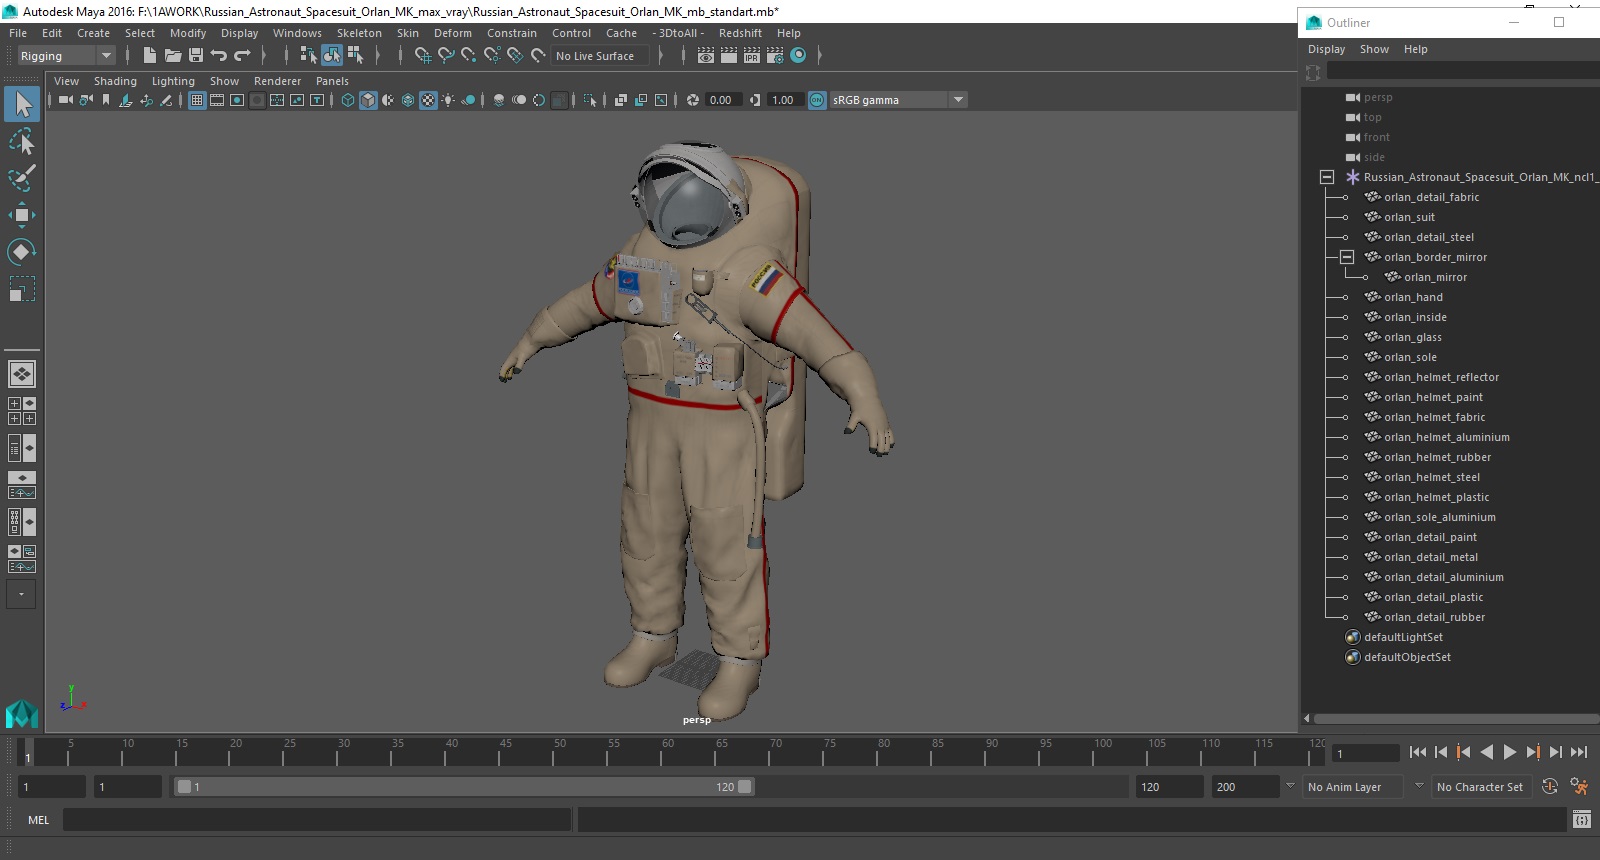
Task: Click the range slider bar
Action: pyautogui.click(x=464, y=787)
